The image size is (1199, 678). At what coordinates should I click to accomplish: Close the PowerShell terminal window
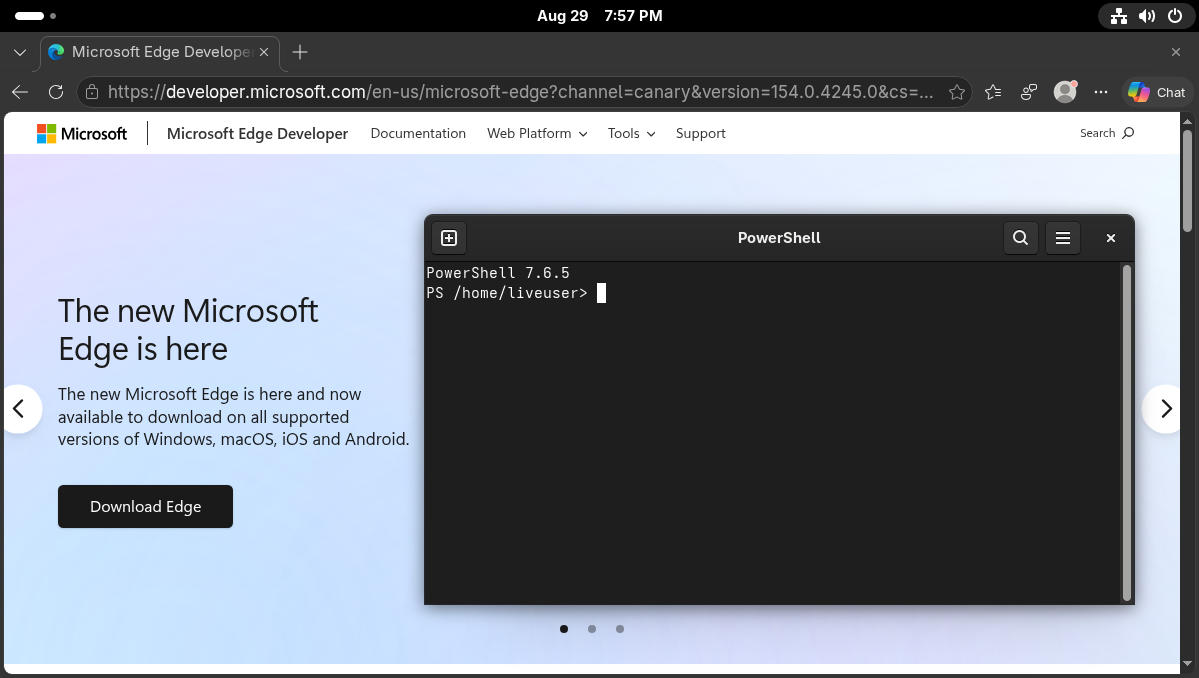[x=1111, y=238]
